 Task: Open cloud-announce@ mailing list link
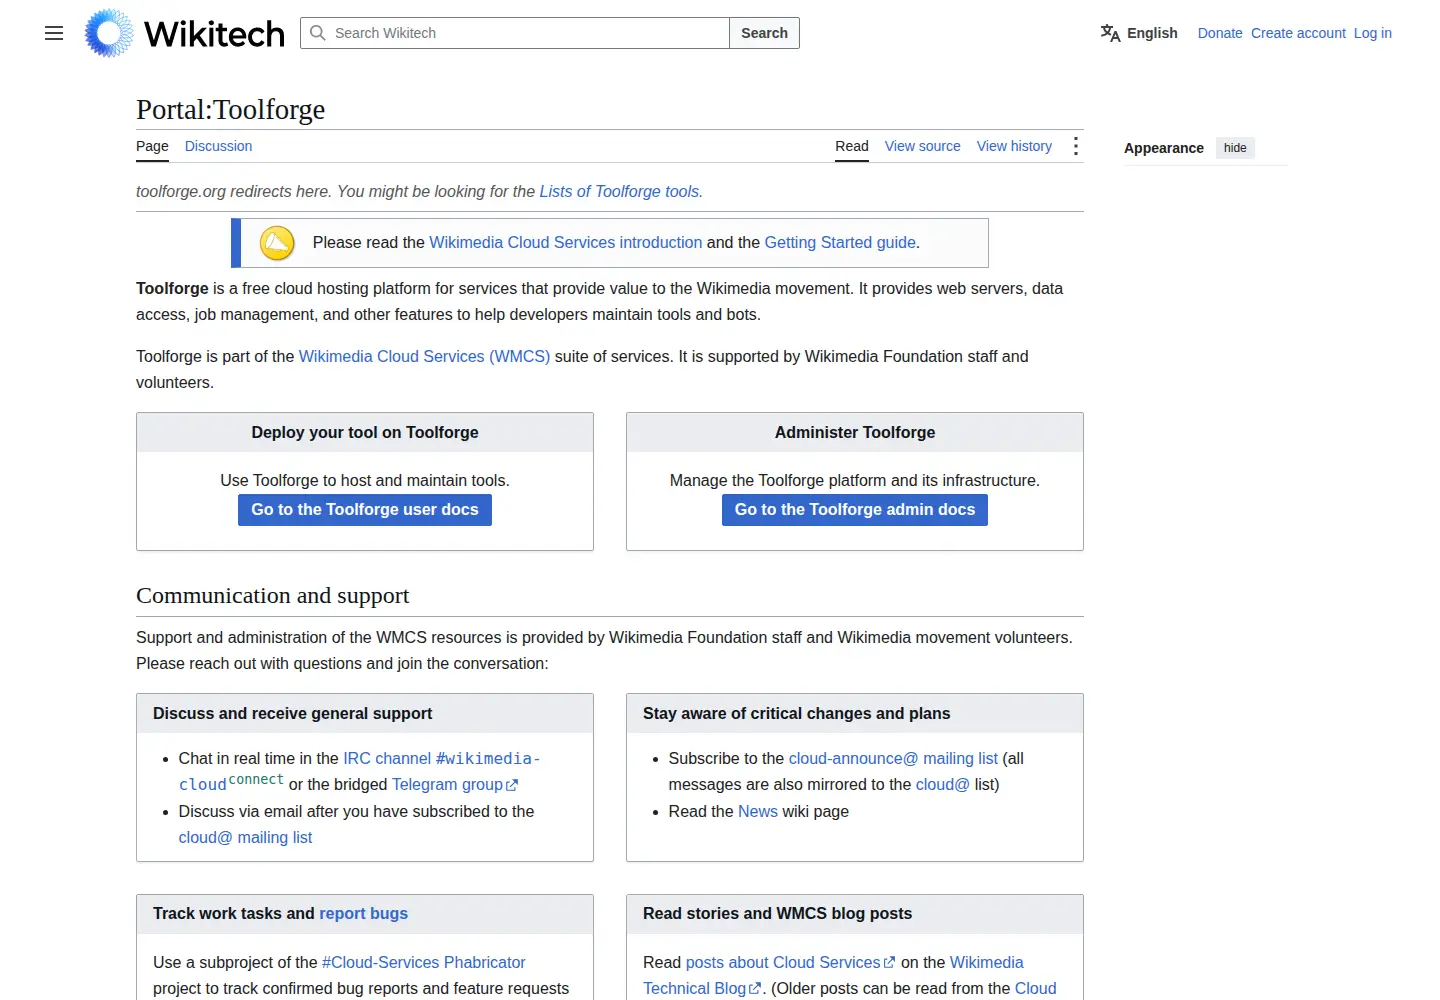click(893, 758)
